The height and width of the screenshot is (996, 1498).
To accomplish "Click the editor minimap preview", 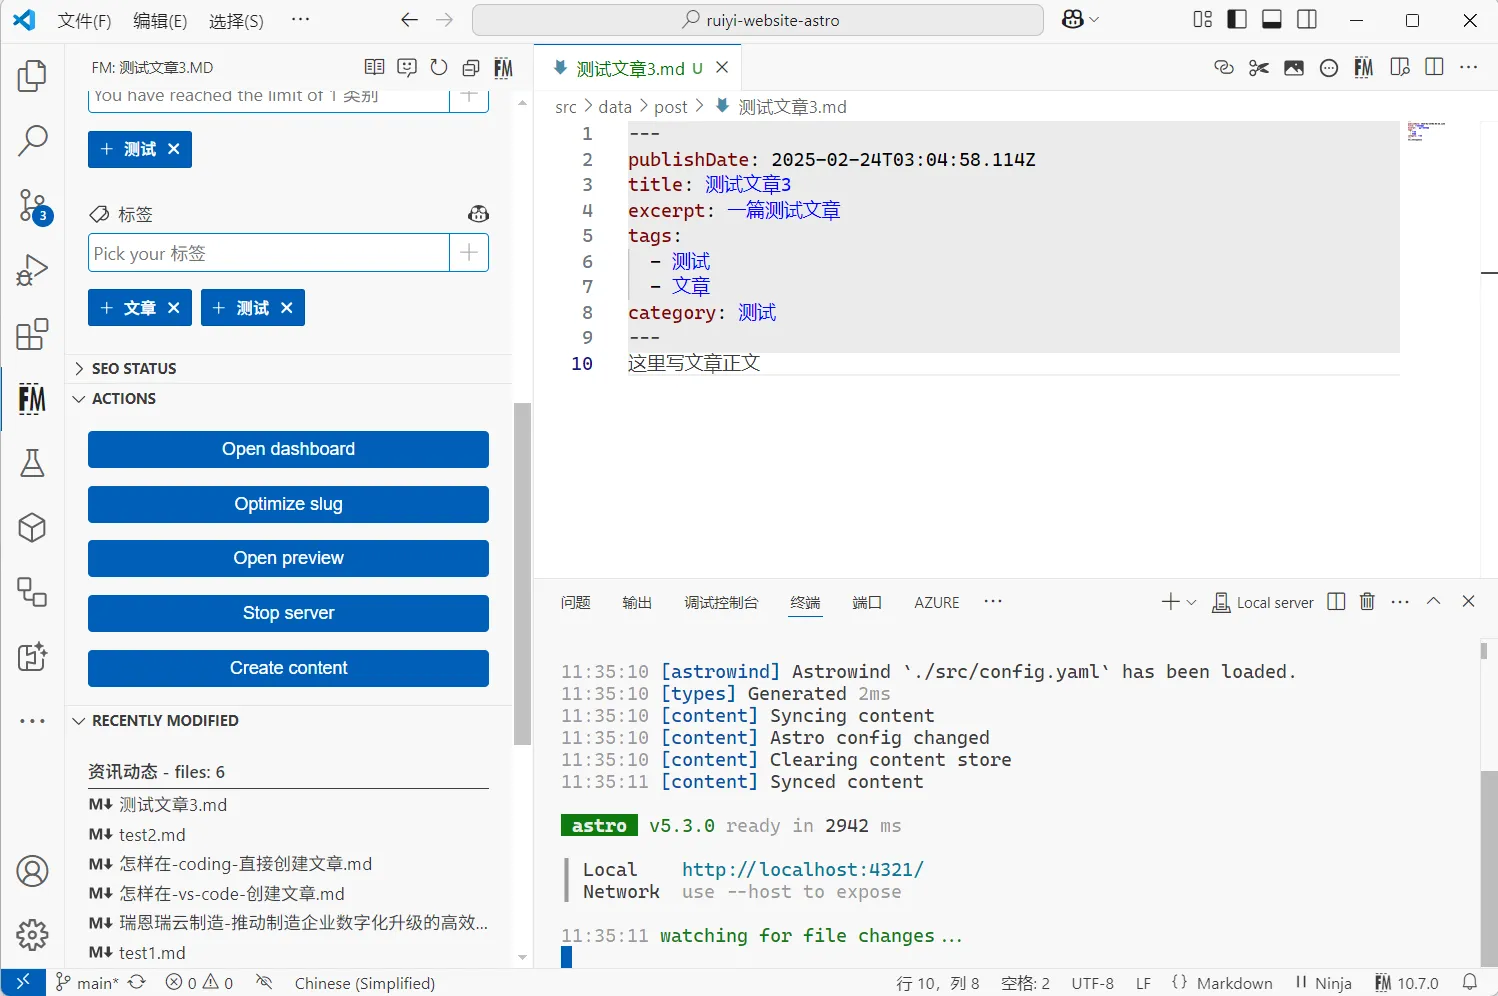I will click(1426, 131).
